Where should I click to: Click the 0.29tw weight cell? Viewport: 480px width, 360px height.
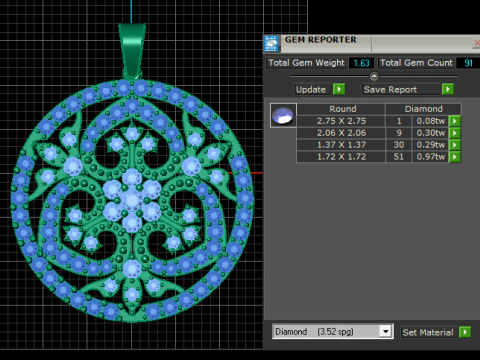pos(431,145)
